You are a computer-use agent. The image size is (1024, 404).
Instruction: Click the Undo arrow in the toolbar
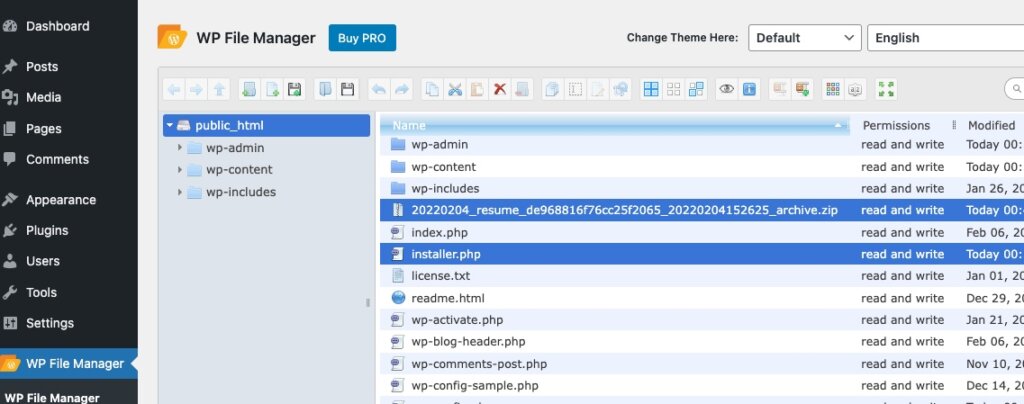tap(379, 89)
